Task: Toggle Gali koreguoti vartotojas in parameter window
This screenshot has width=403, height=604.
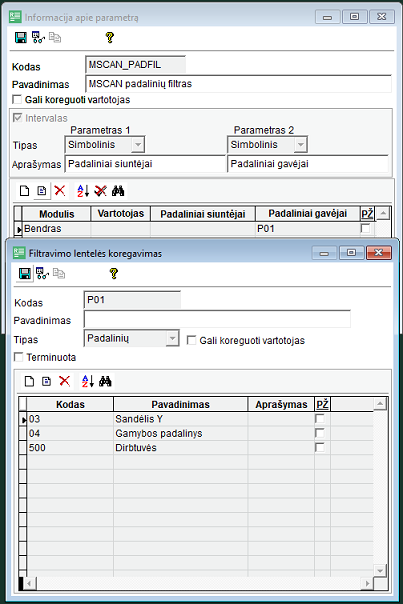Action: [x=17, y=99]
